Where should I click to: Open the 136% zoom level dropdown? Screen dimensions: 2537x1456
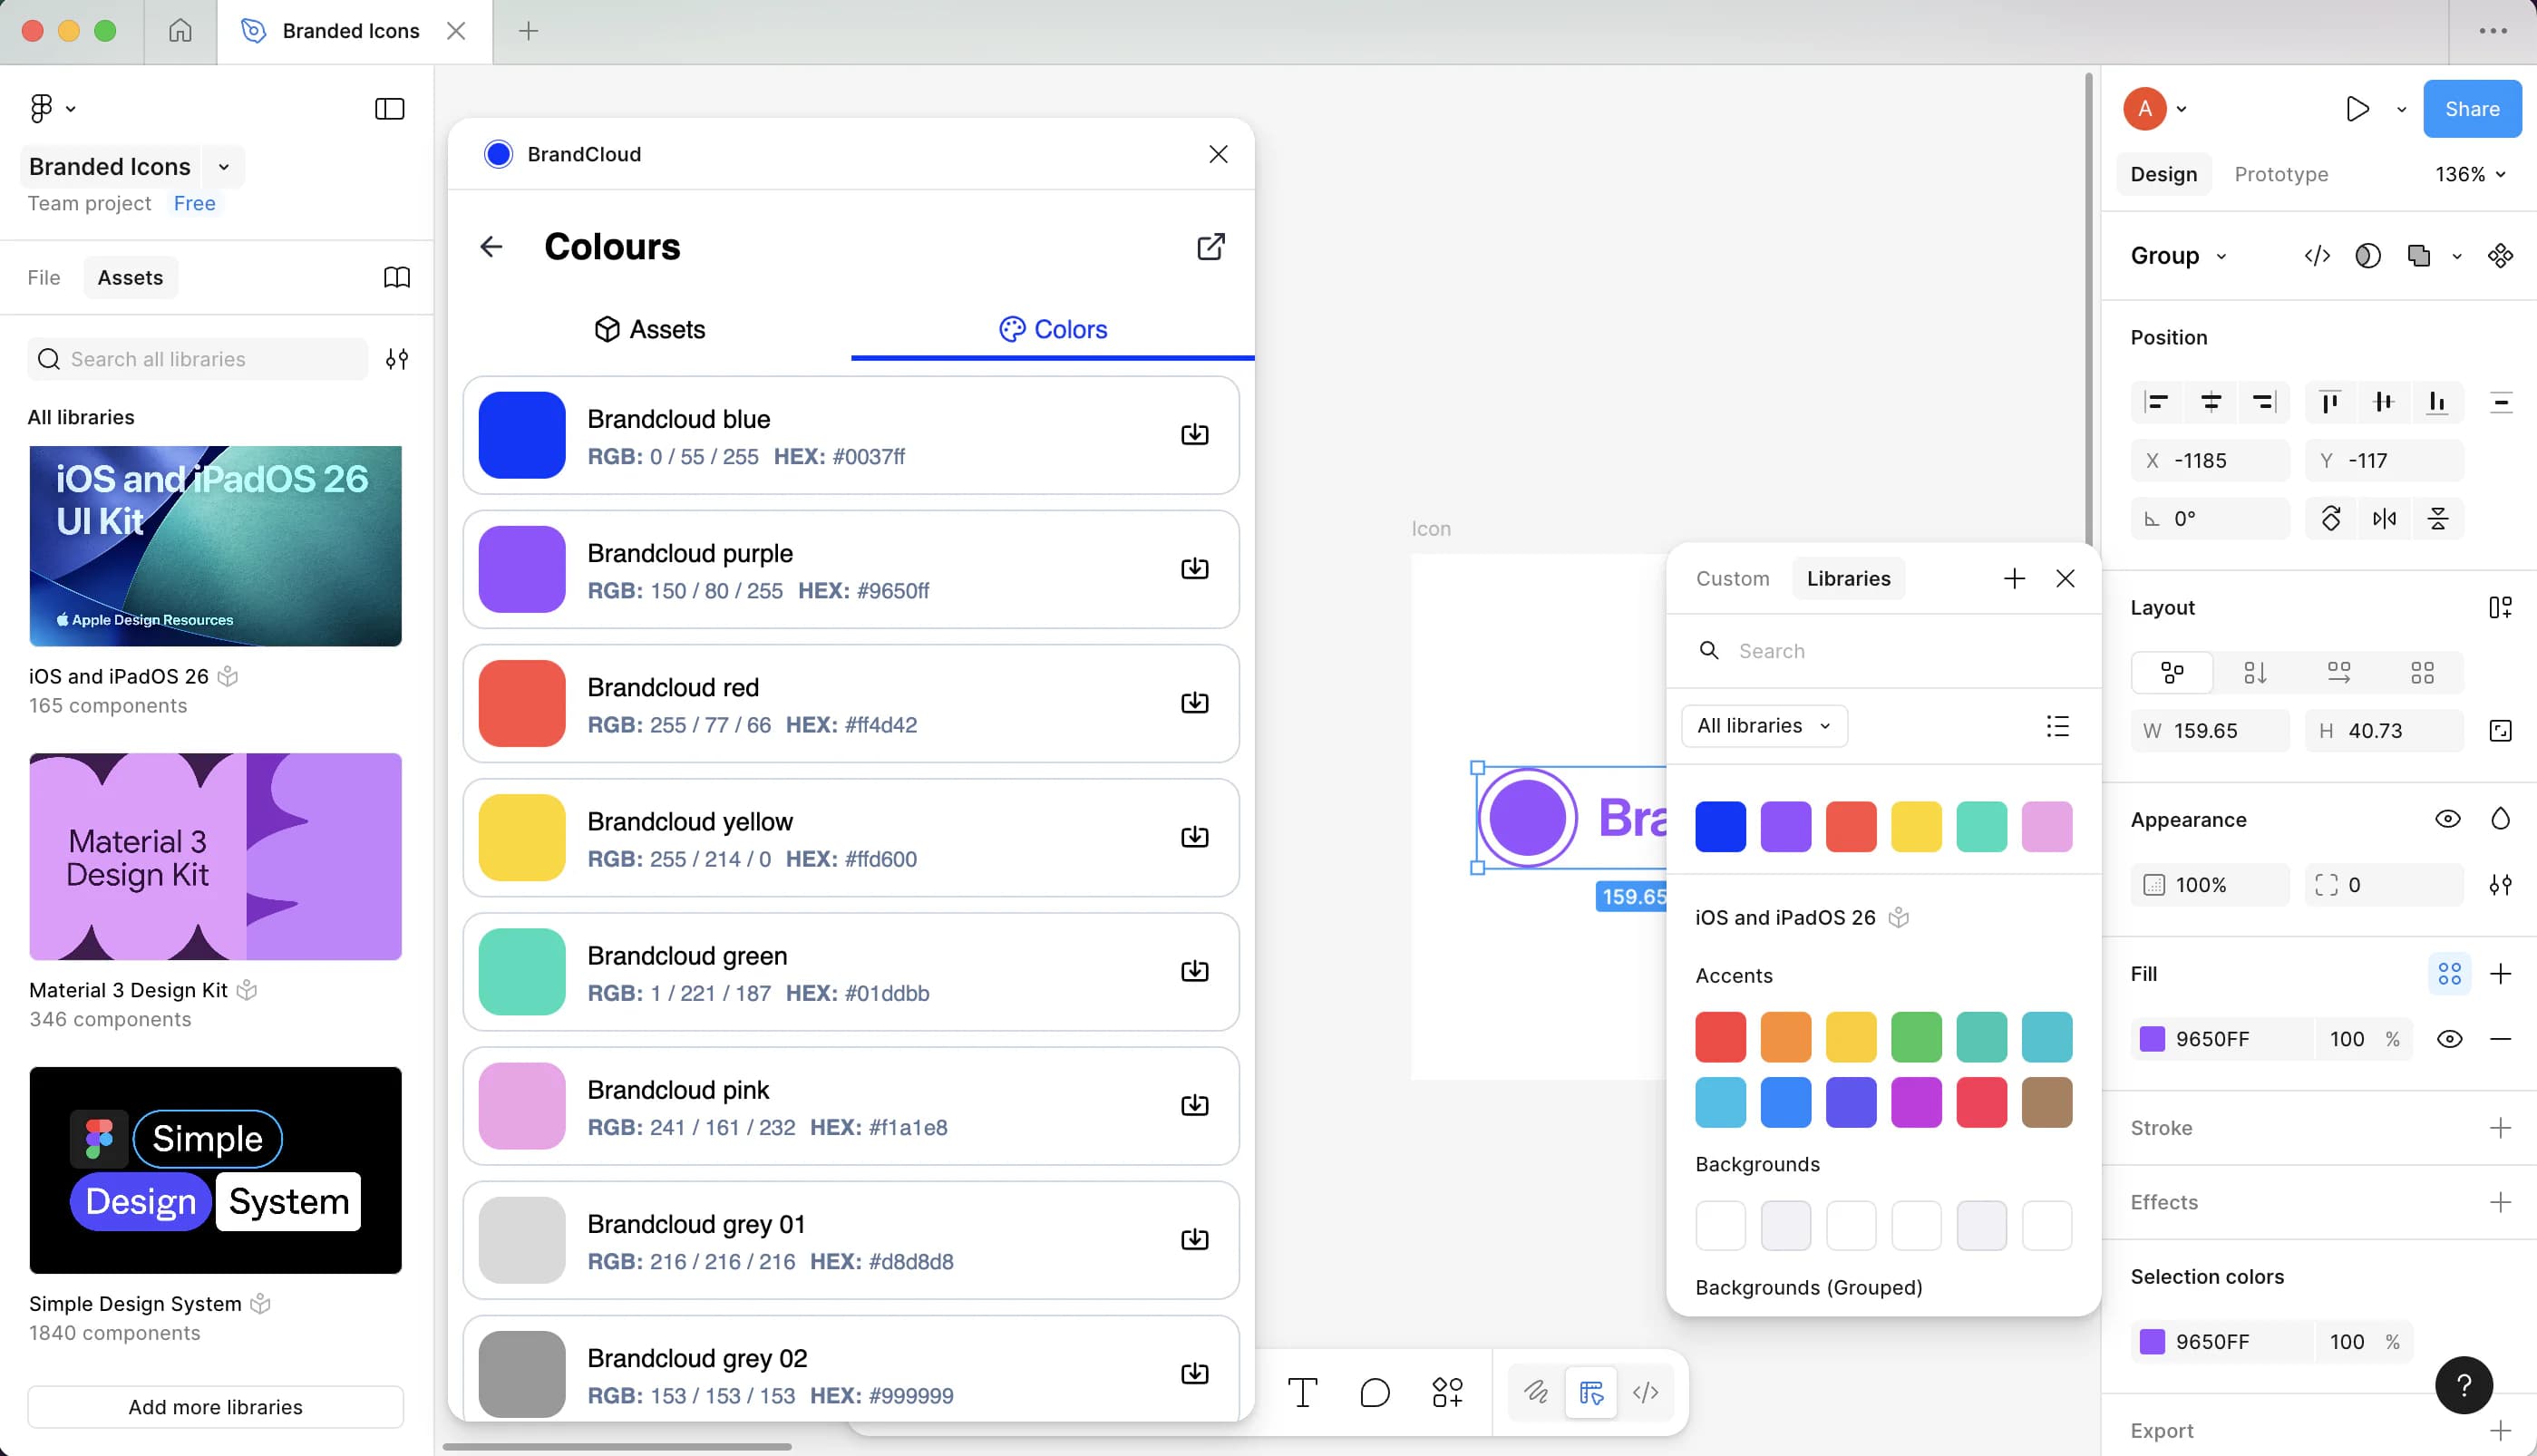[2470, 174]
